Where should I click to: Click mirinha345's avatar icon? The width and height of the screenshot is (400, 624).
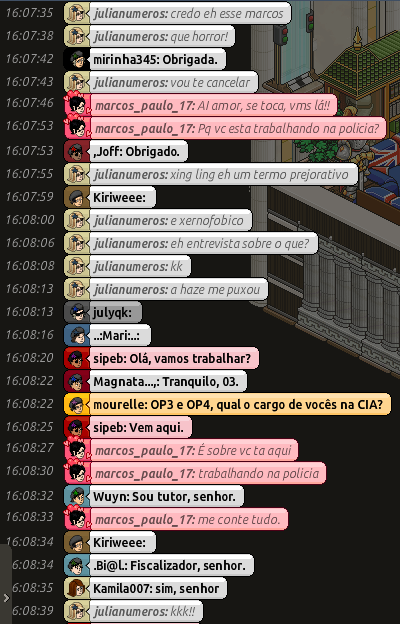click(x=77, y=60)
